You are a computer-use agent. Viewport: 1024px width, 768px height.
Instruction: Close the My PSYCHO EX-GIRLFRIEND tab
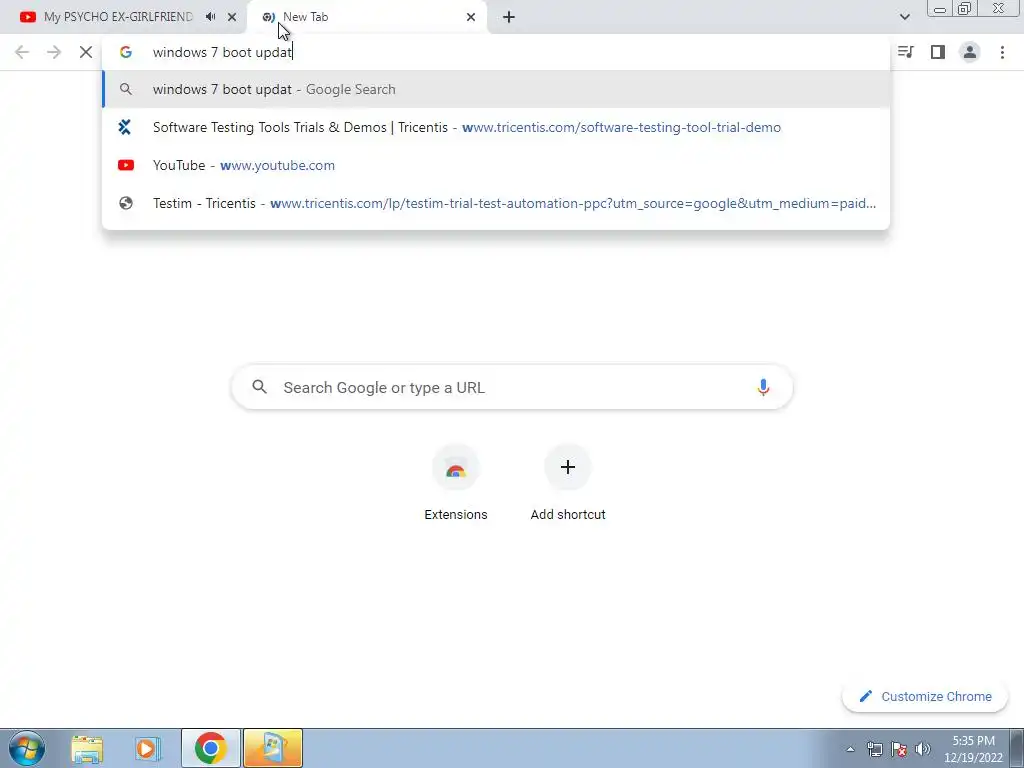[x=232, y=17]
